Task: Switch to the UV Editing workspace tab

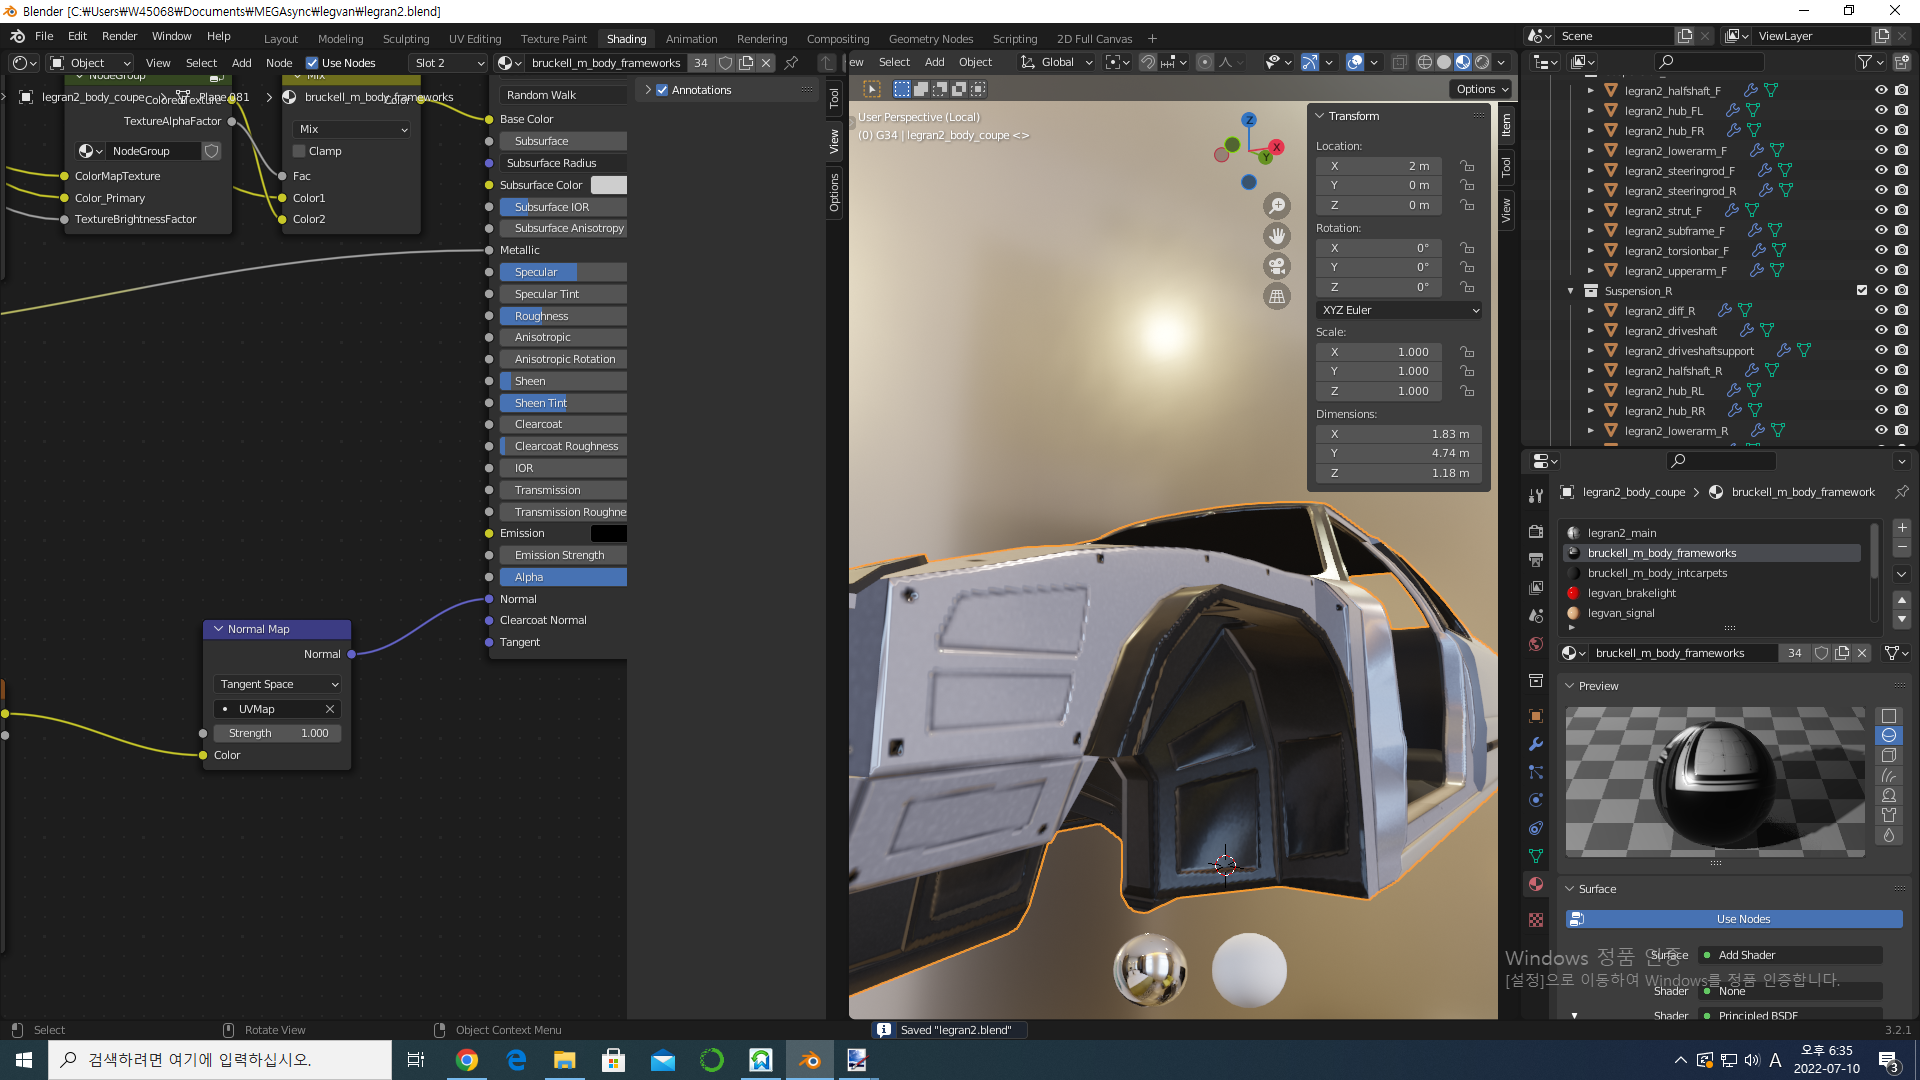Action: click(475, 39)
